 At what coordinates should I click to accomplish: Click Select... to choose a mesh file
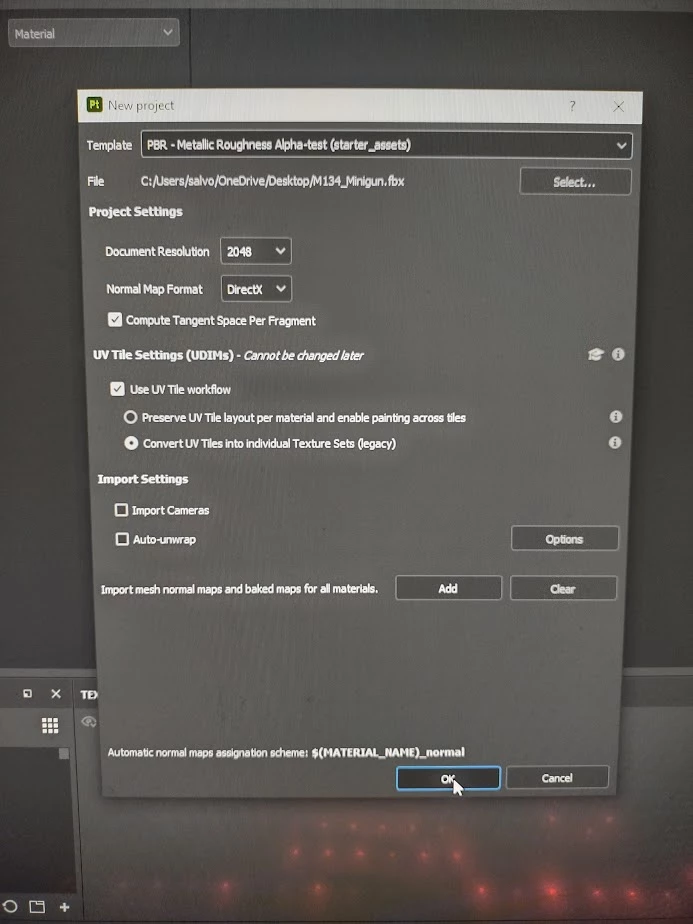[575, 182]
